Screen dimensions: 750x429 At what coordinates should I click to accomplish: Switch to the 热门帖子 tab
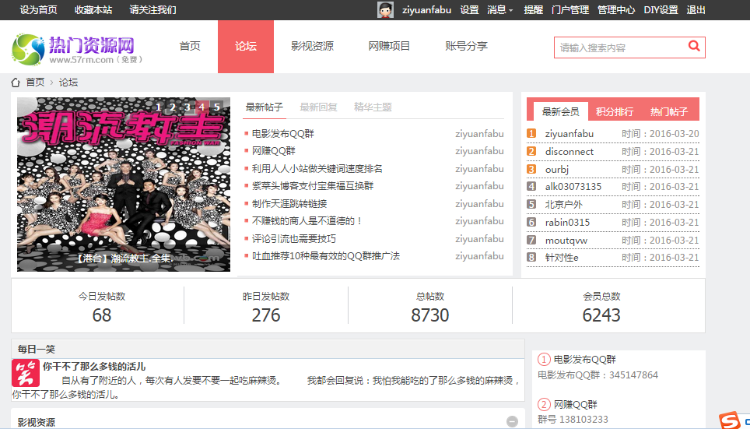pyautogui.click(x=669, y=112)
